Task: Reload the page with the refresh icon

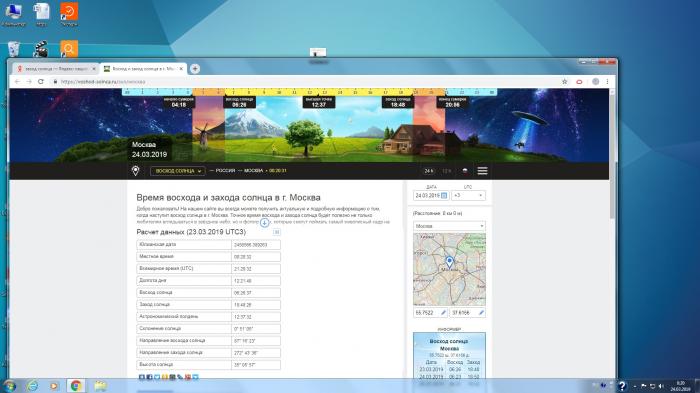Action: tap(41, 82)
